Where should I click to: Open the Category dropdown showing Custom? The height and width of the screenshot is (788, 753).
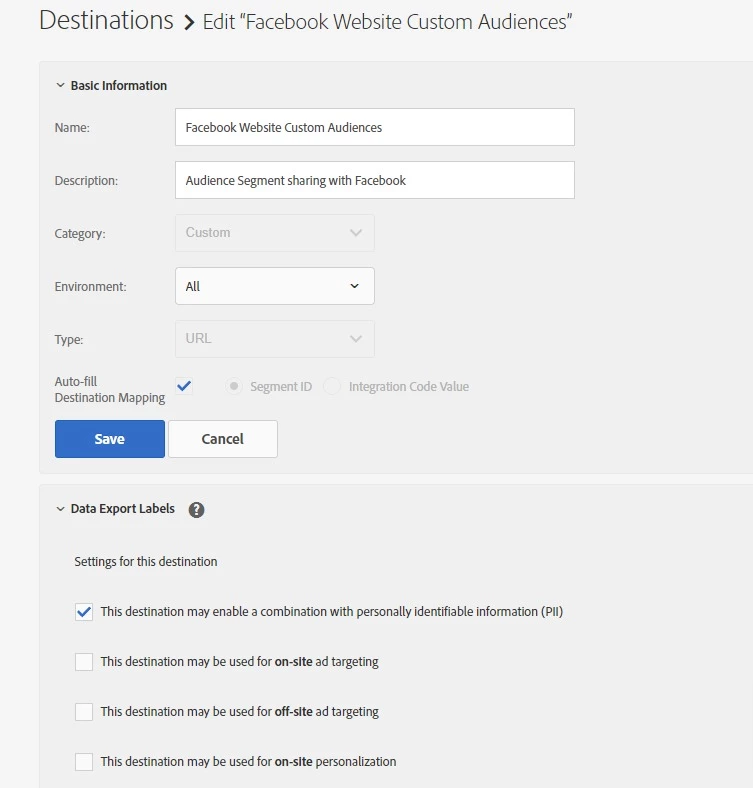[274, 233]
